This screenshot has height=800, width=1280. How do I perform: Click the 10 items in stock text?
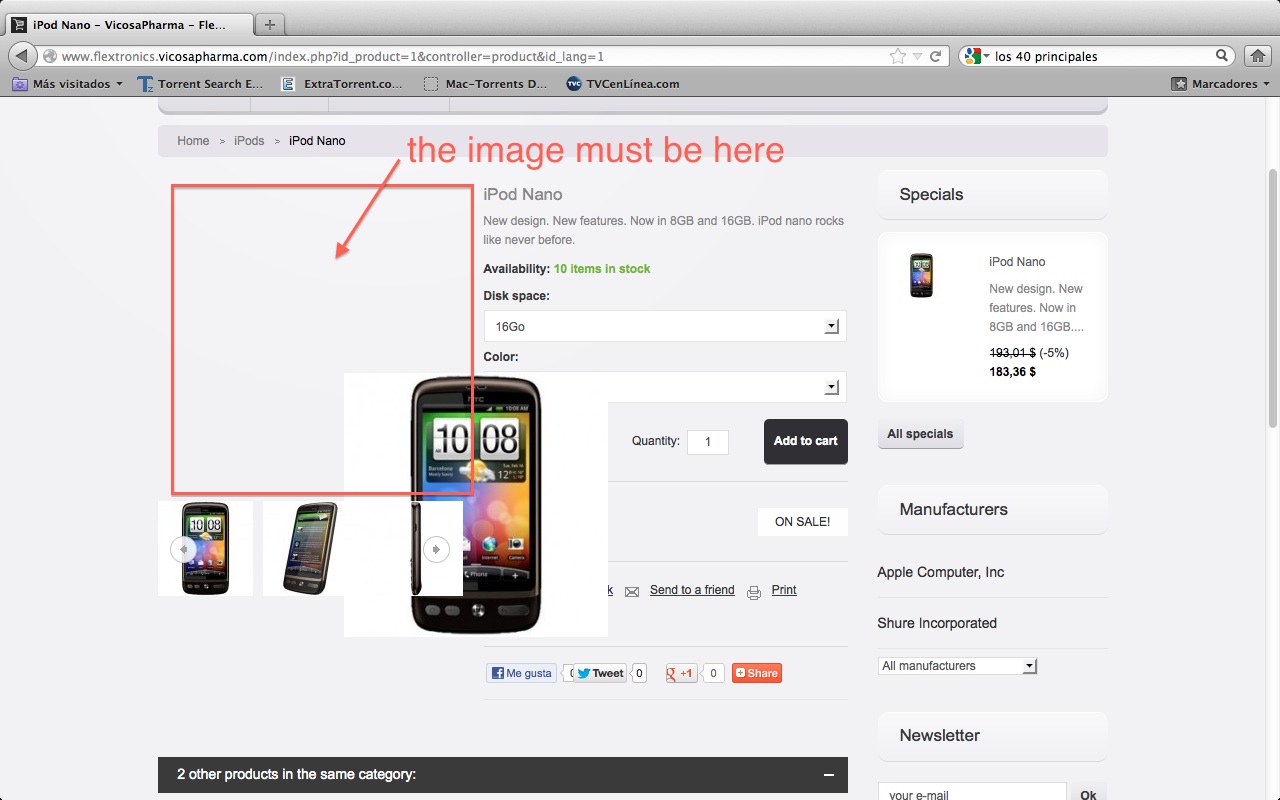click(602, 269)
